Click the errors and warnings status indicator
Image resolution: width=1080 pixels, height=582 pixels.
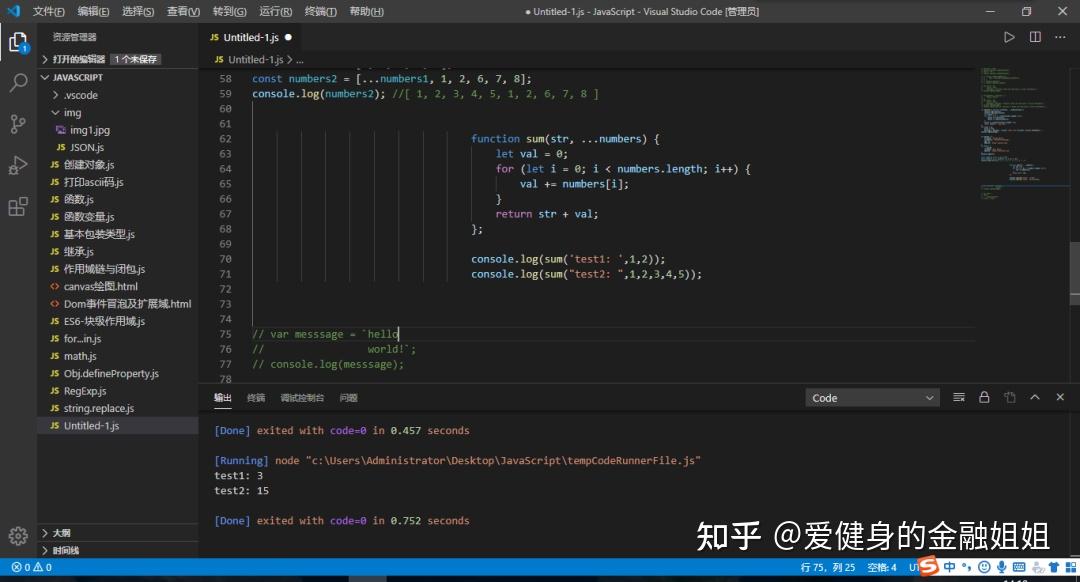click(32, 568)
